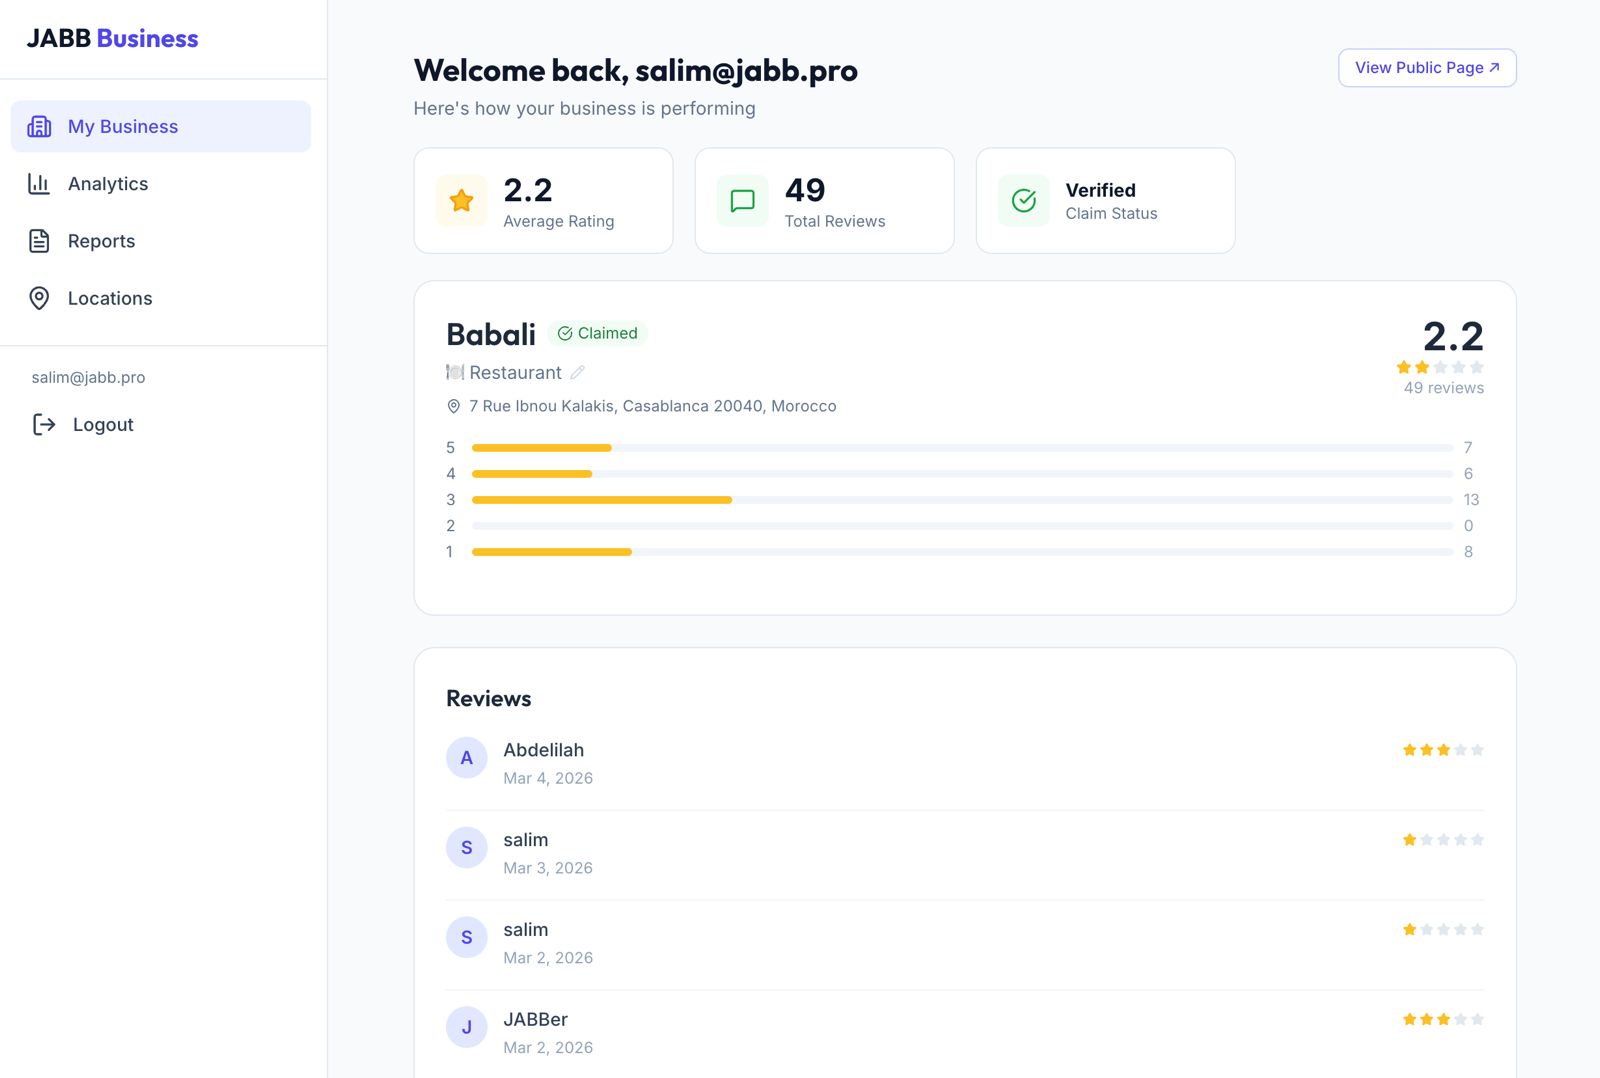Navigate to Analytics in the sidebar

(x=107, y=184)
